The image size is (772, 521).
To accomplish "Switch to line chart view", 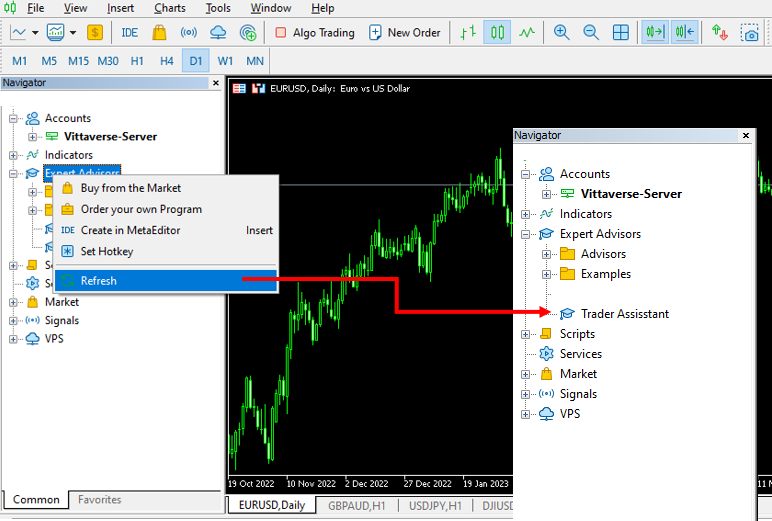I will click(x=527, y=33).
